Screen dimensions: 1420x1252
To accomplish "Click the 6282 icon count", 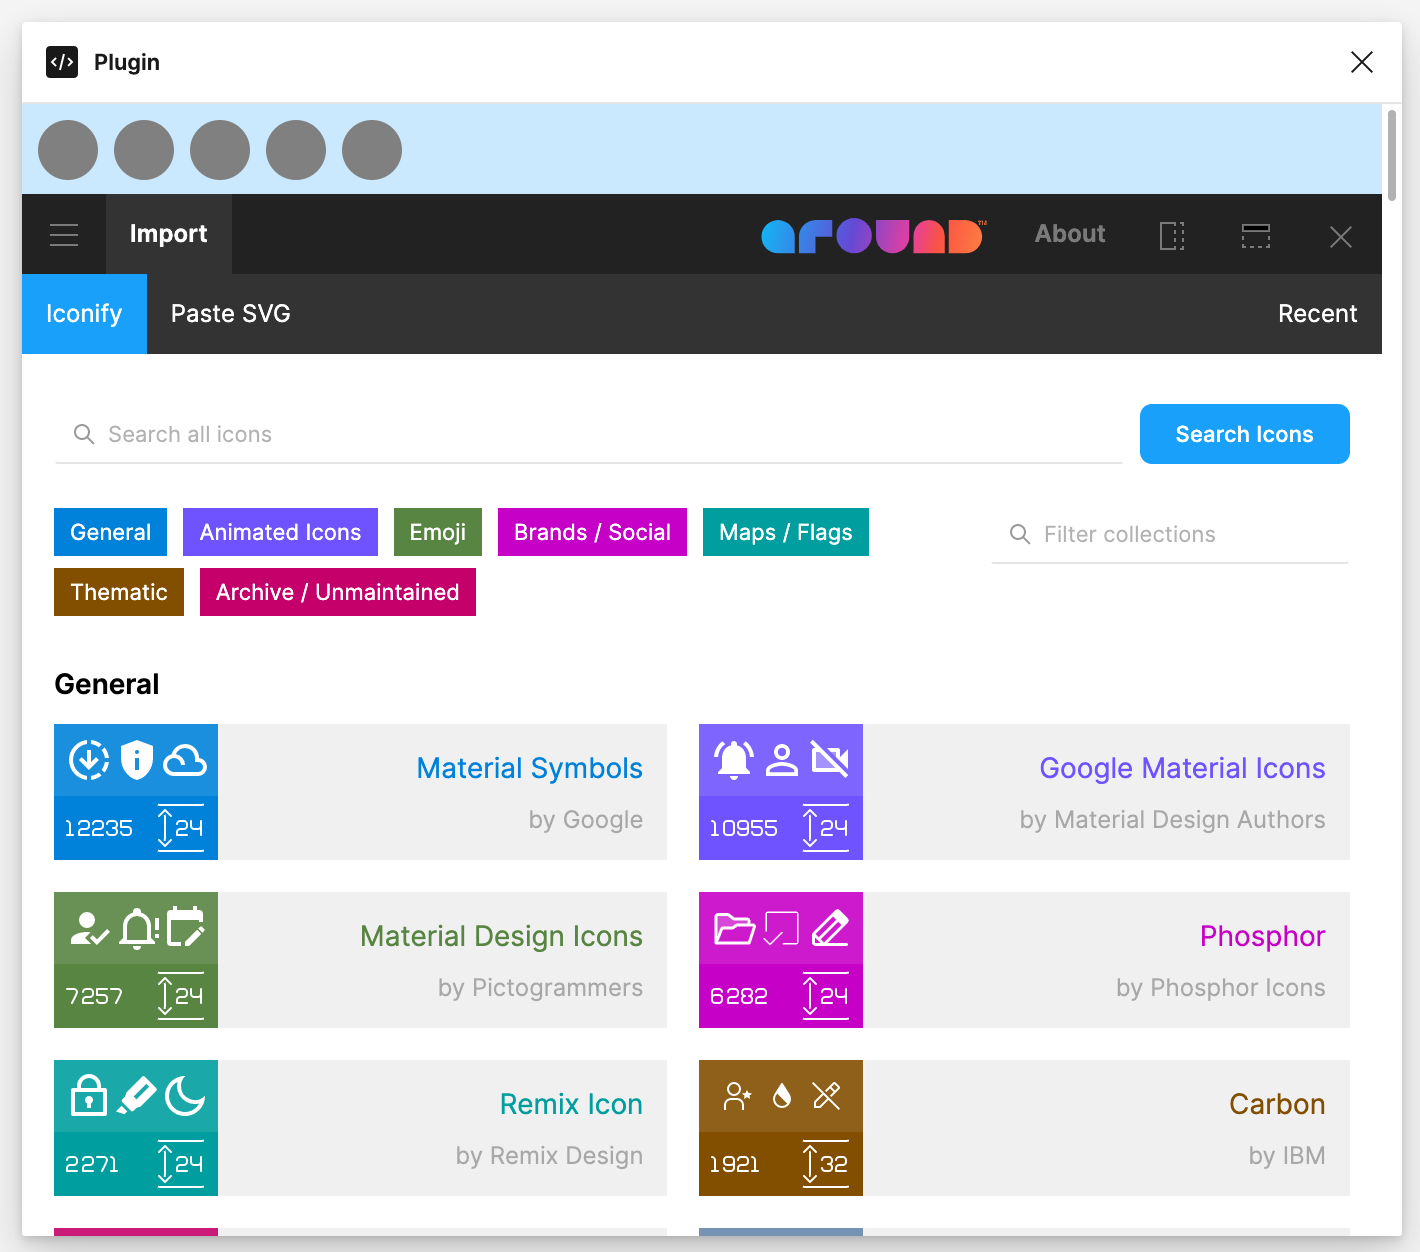I will (x=738, y=996).
